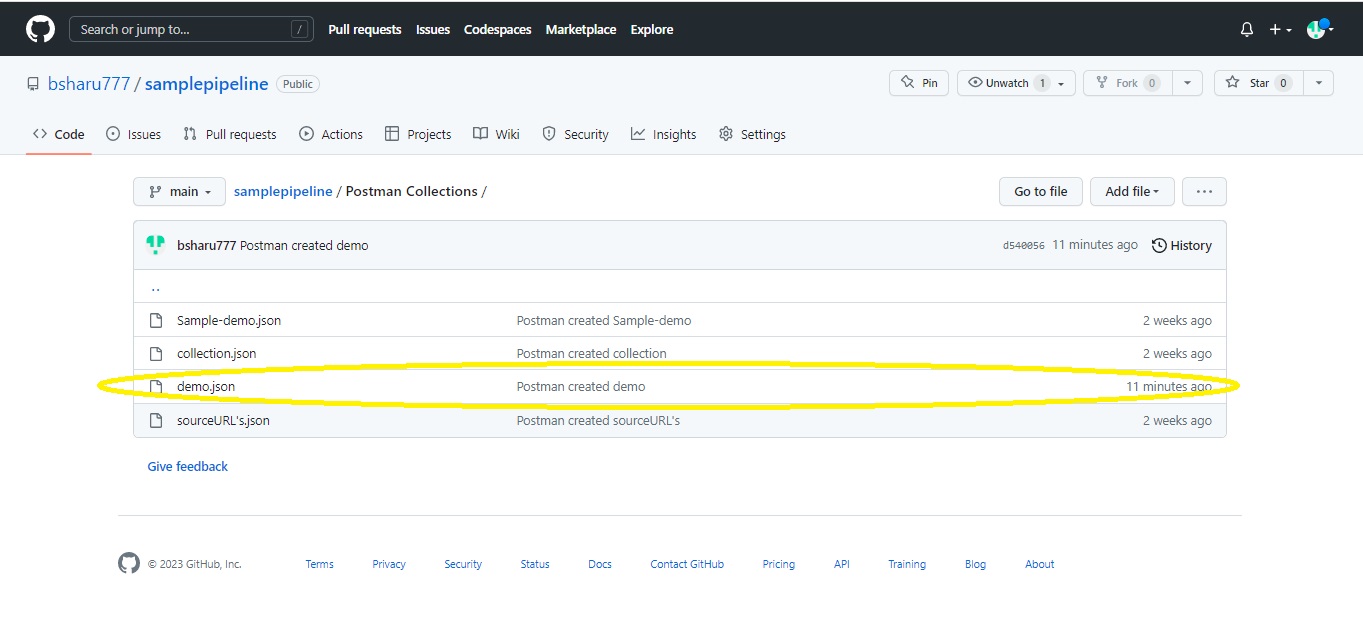Click the file icon for collection.json

pyautogui.click(x=156, y=354)
